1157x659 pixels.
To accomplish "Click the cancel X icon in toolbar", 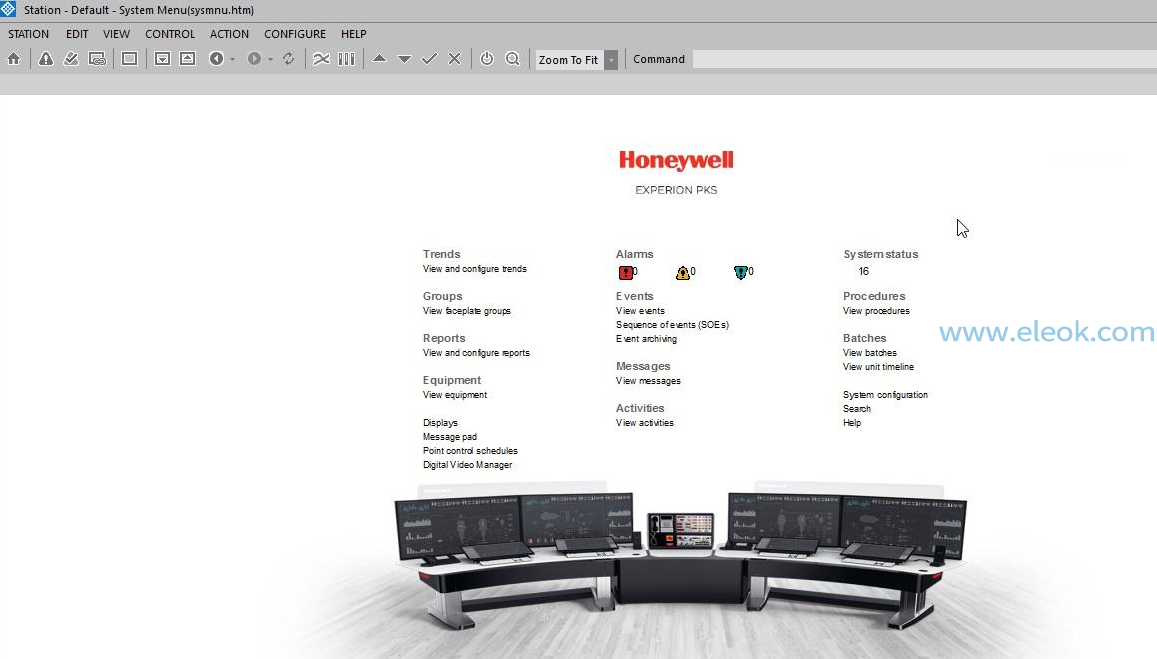I will [x=455, y=59].
